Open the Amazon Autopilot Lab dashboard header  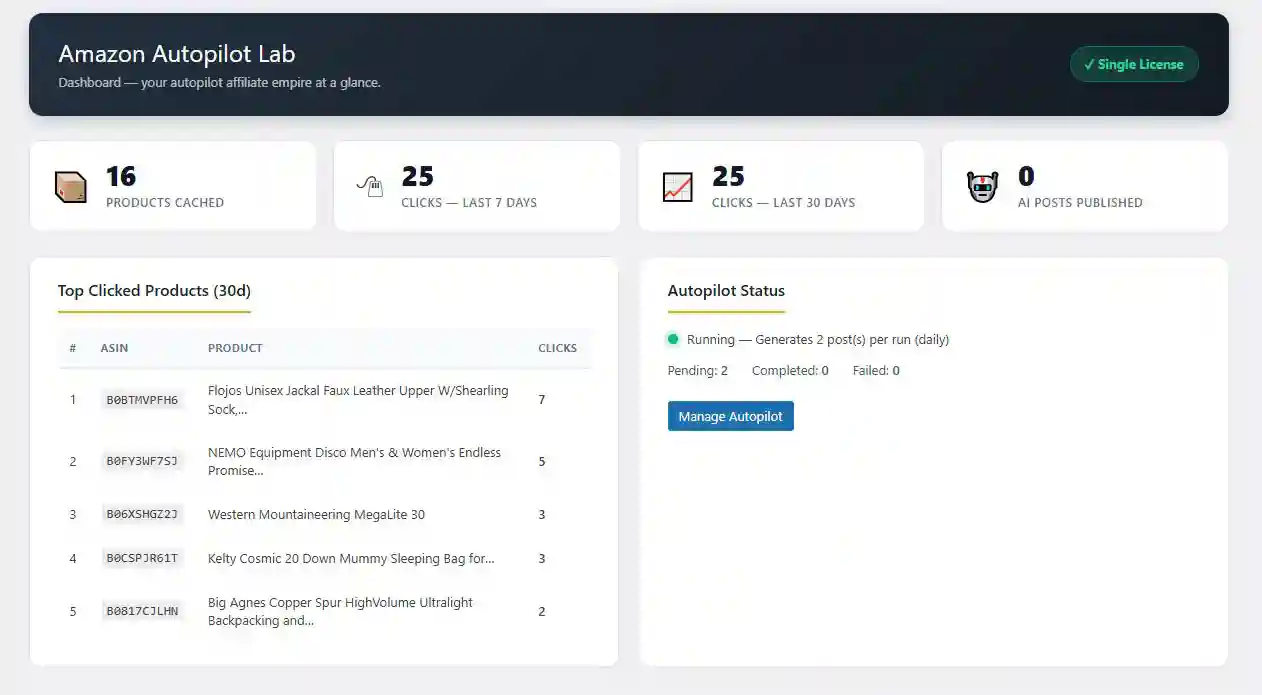176,54
